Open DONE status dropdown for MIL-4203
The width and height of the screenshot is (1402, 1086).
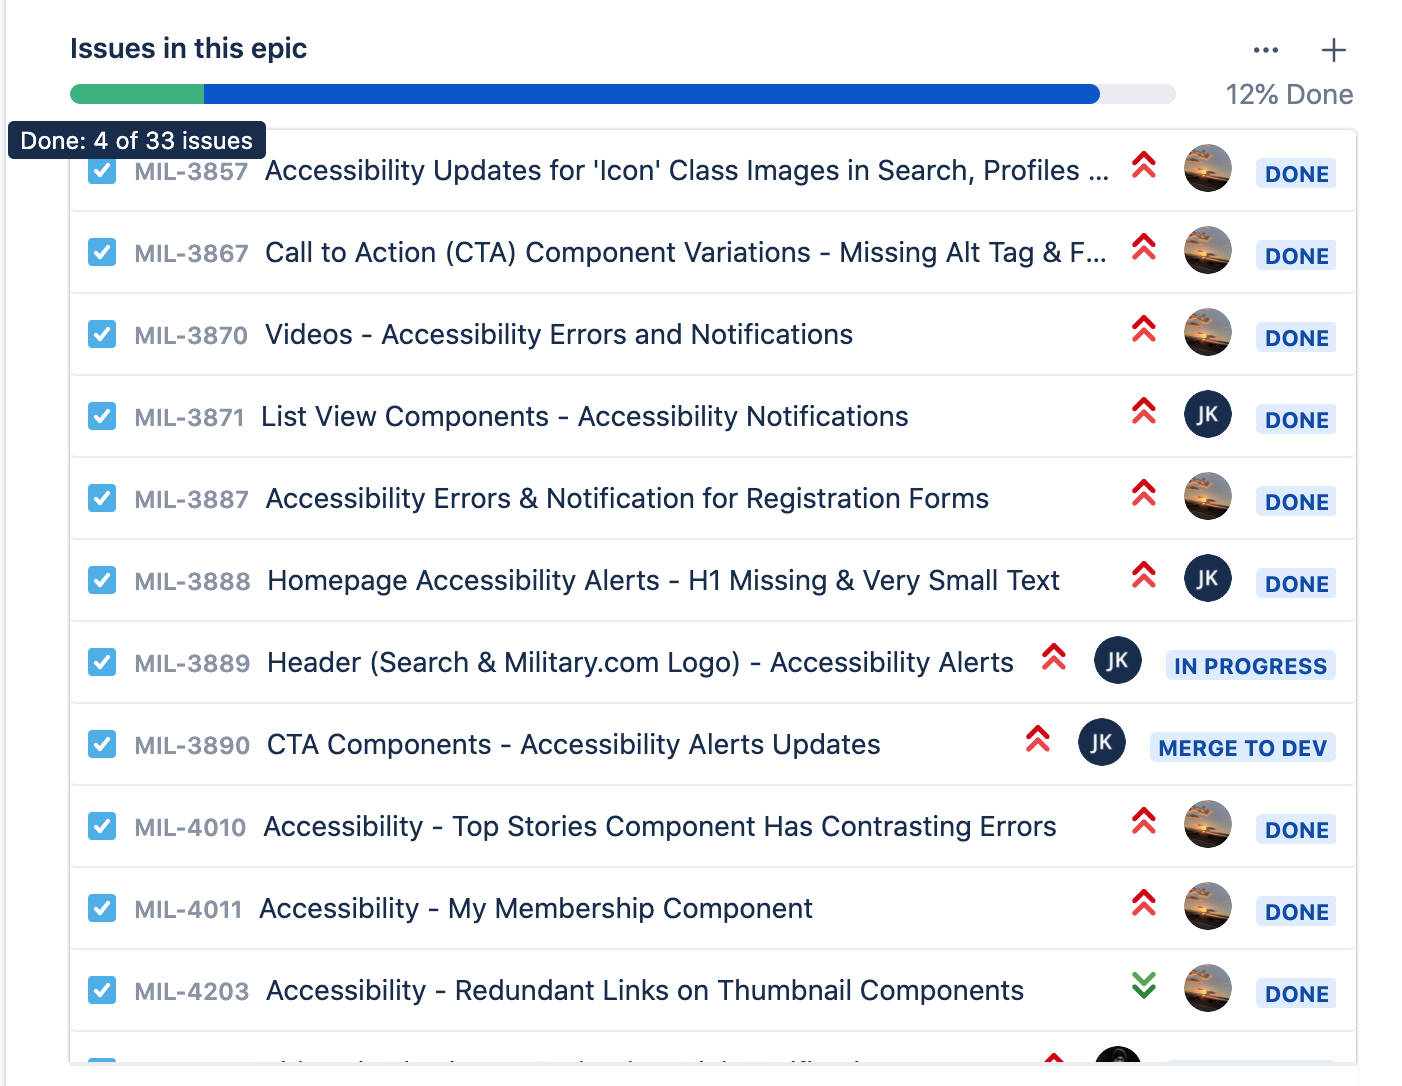tap(1297, 994)
